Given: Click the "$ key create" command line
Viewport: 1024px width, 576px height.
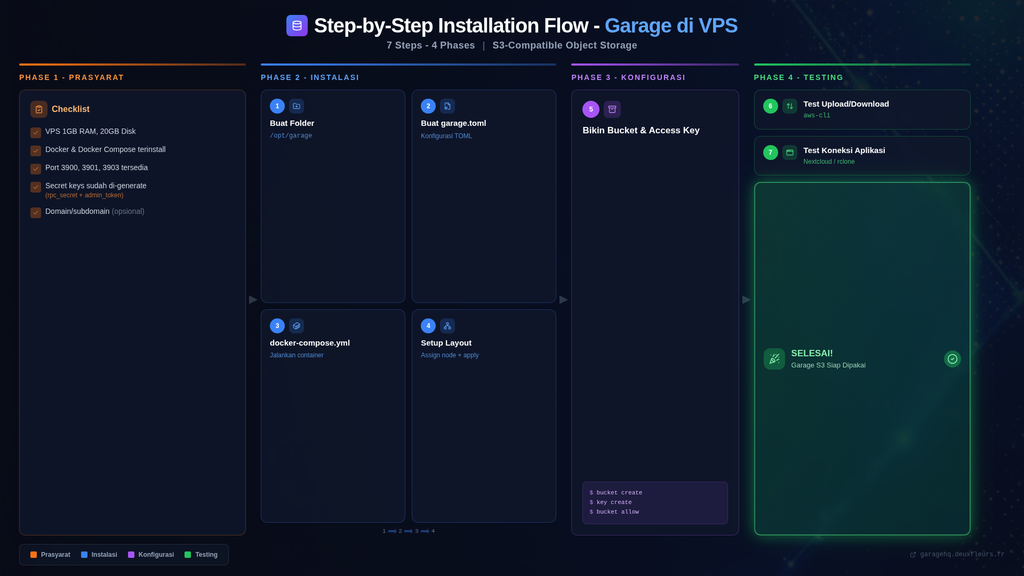Looking at the screenshot, I should point(611,502).
